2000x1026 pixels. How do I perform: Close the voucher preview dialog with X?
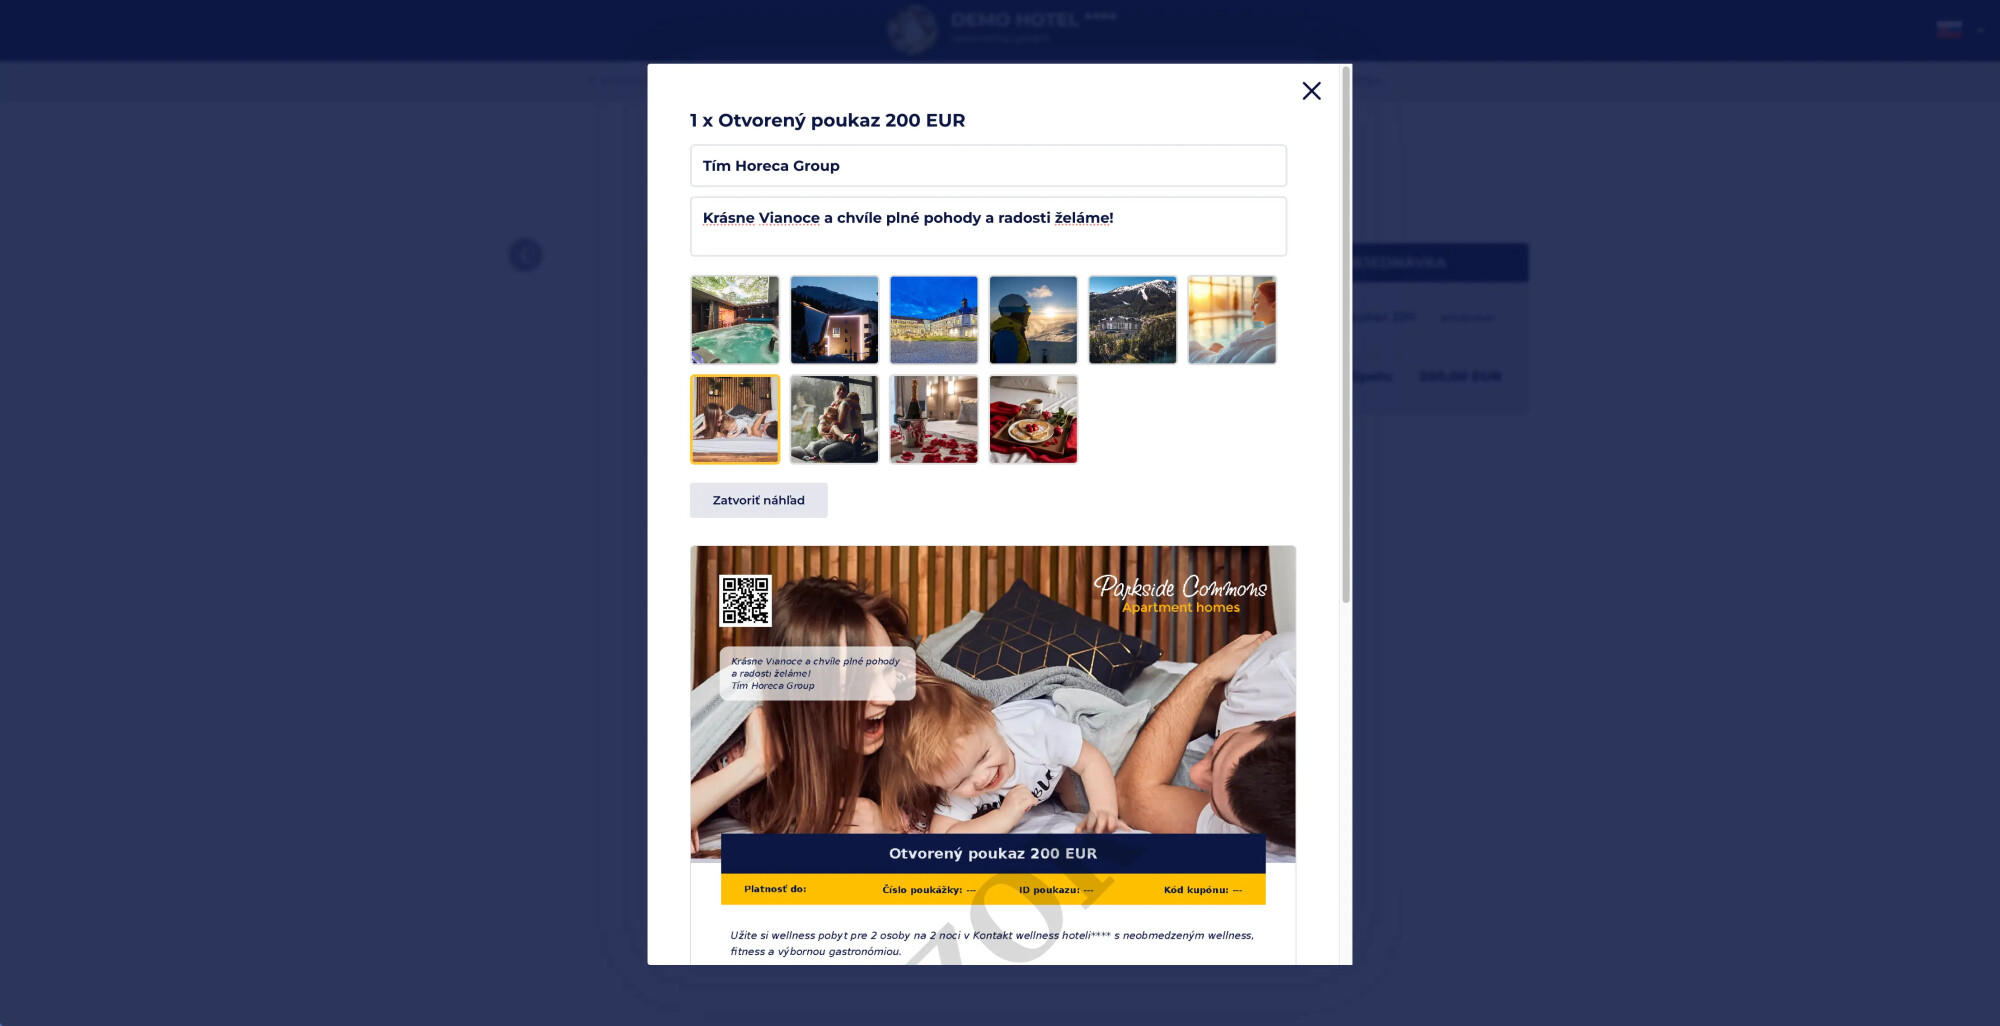click(x=1311, y=91)
